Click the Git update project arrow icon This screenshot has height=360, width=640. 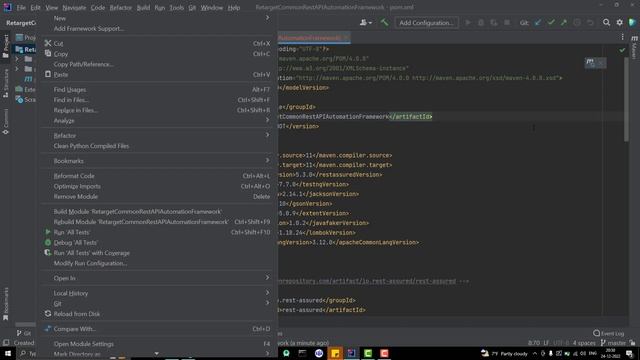[538, 22]
